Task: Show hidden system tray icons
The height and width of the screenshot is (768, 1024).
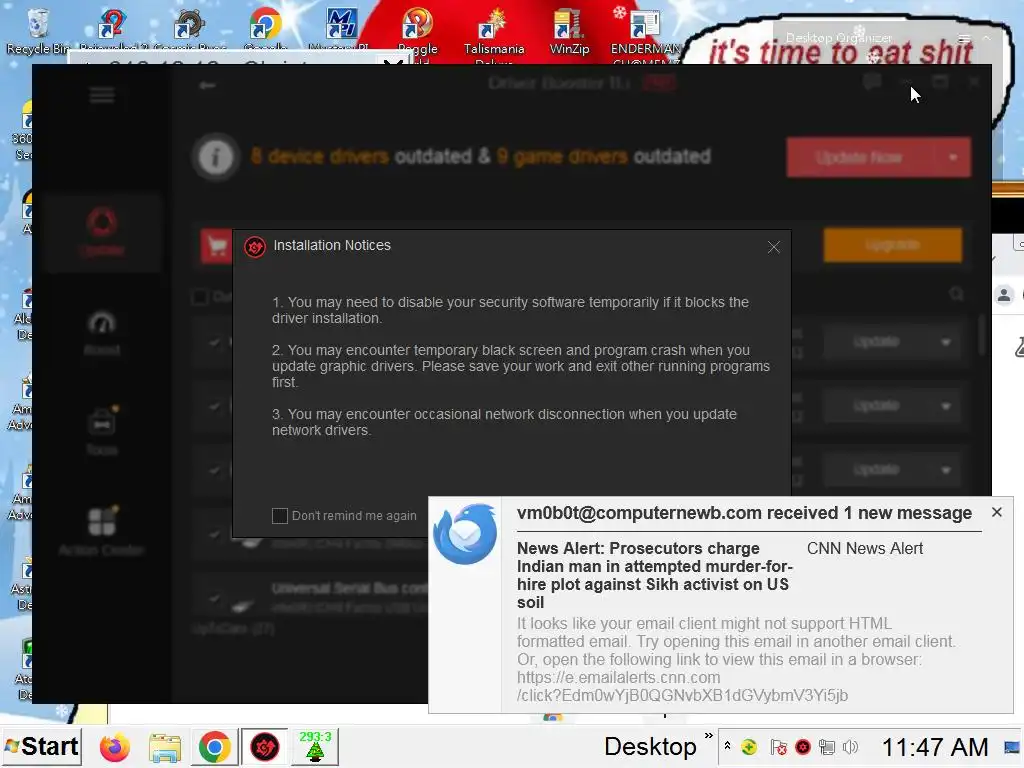Action: click(727, 746)
